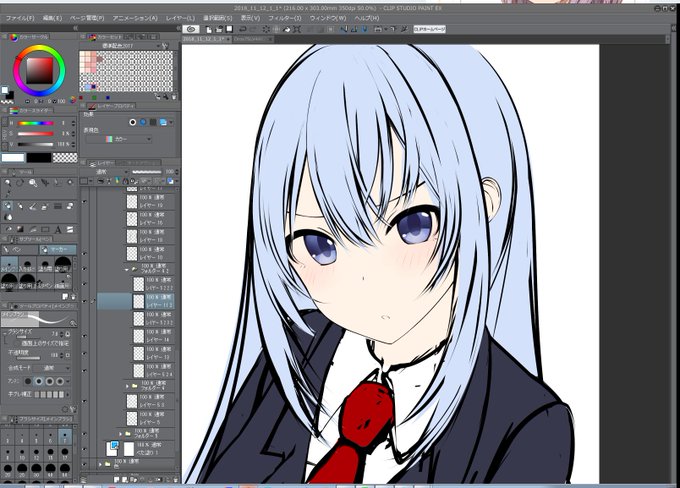
Task: Select the black sub color swatch below sliders
Action: point(39,157)
